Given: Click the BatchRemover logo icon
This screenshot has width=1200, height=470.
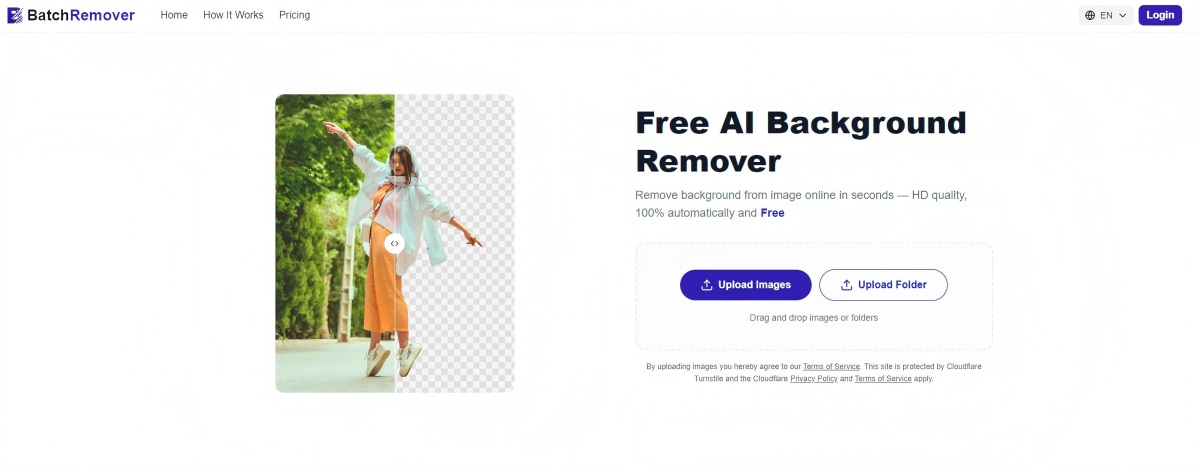Looking at the screenshot, I should (x=15, y=15).
